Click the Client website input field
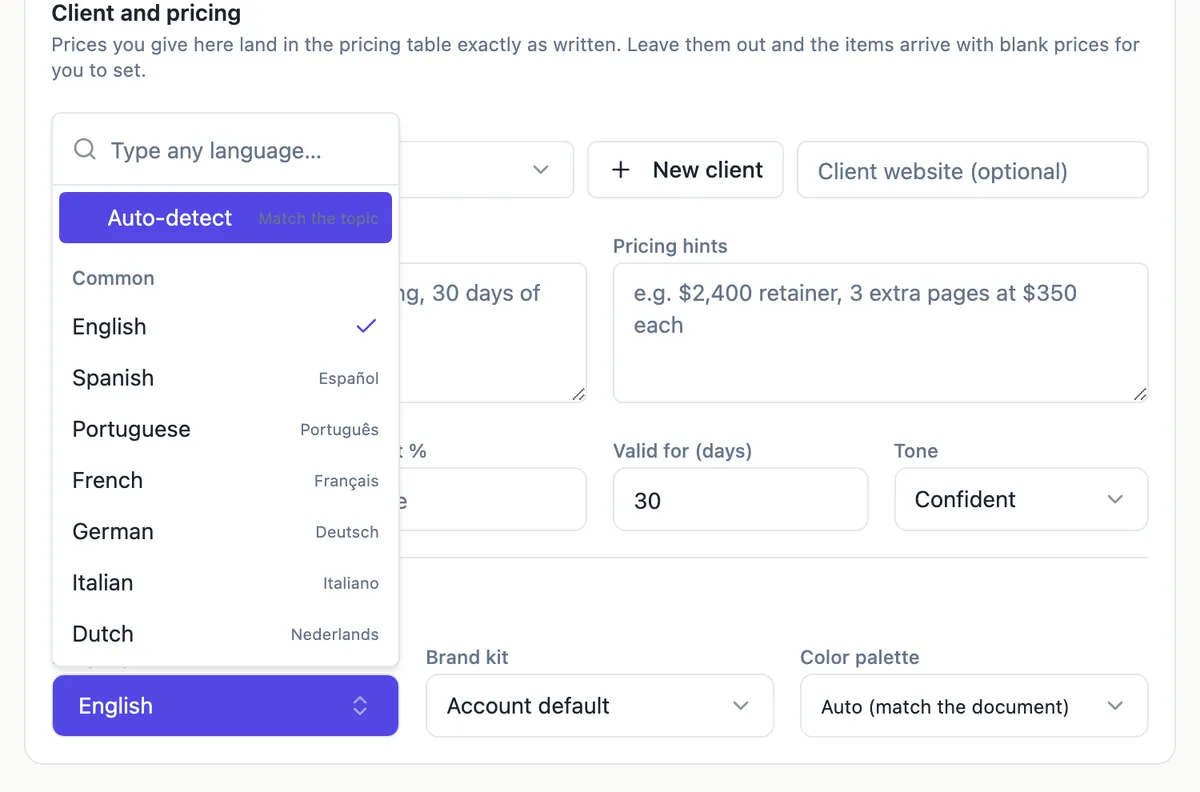Image resolution: width=1200 pixels, height=792 pixels. tap(972, 170)
